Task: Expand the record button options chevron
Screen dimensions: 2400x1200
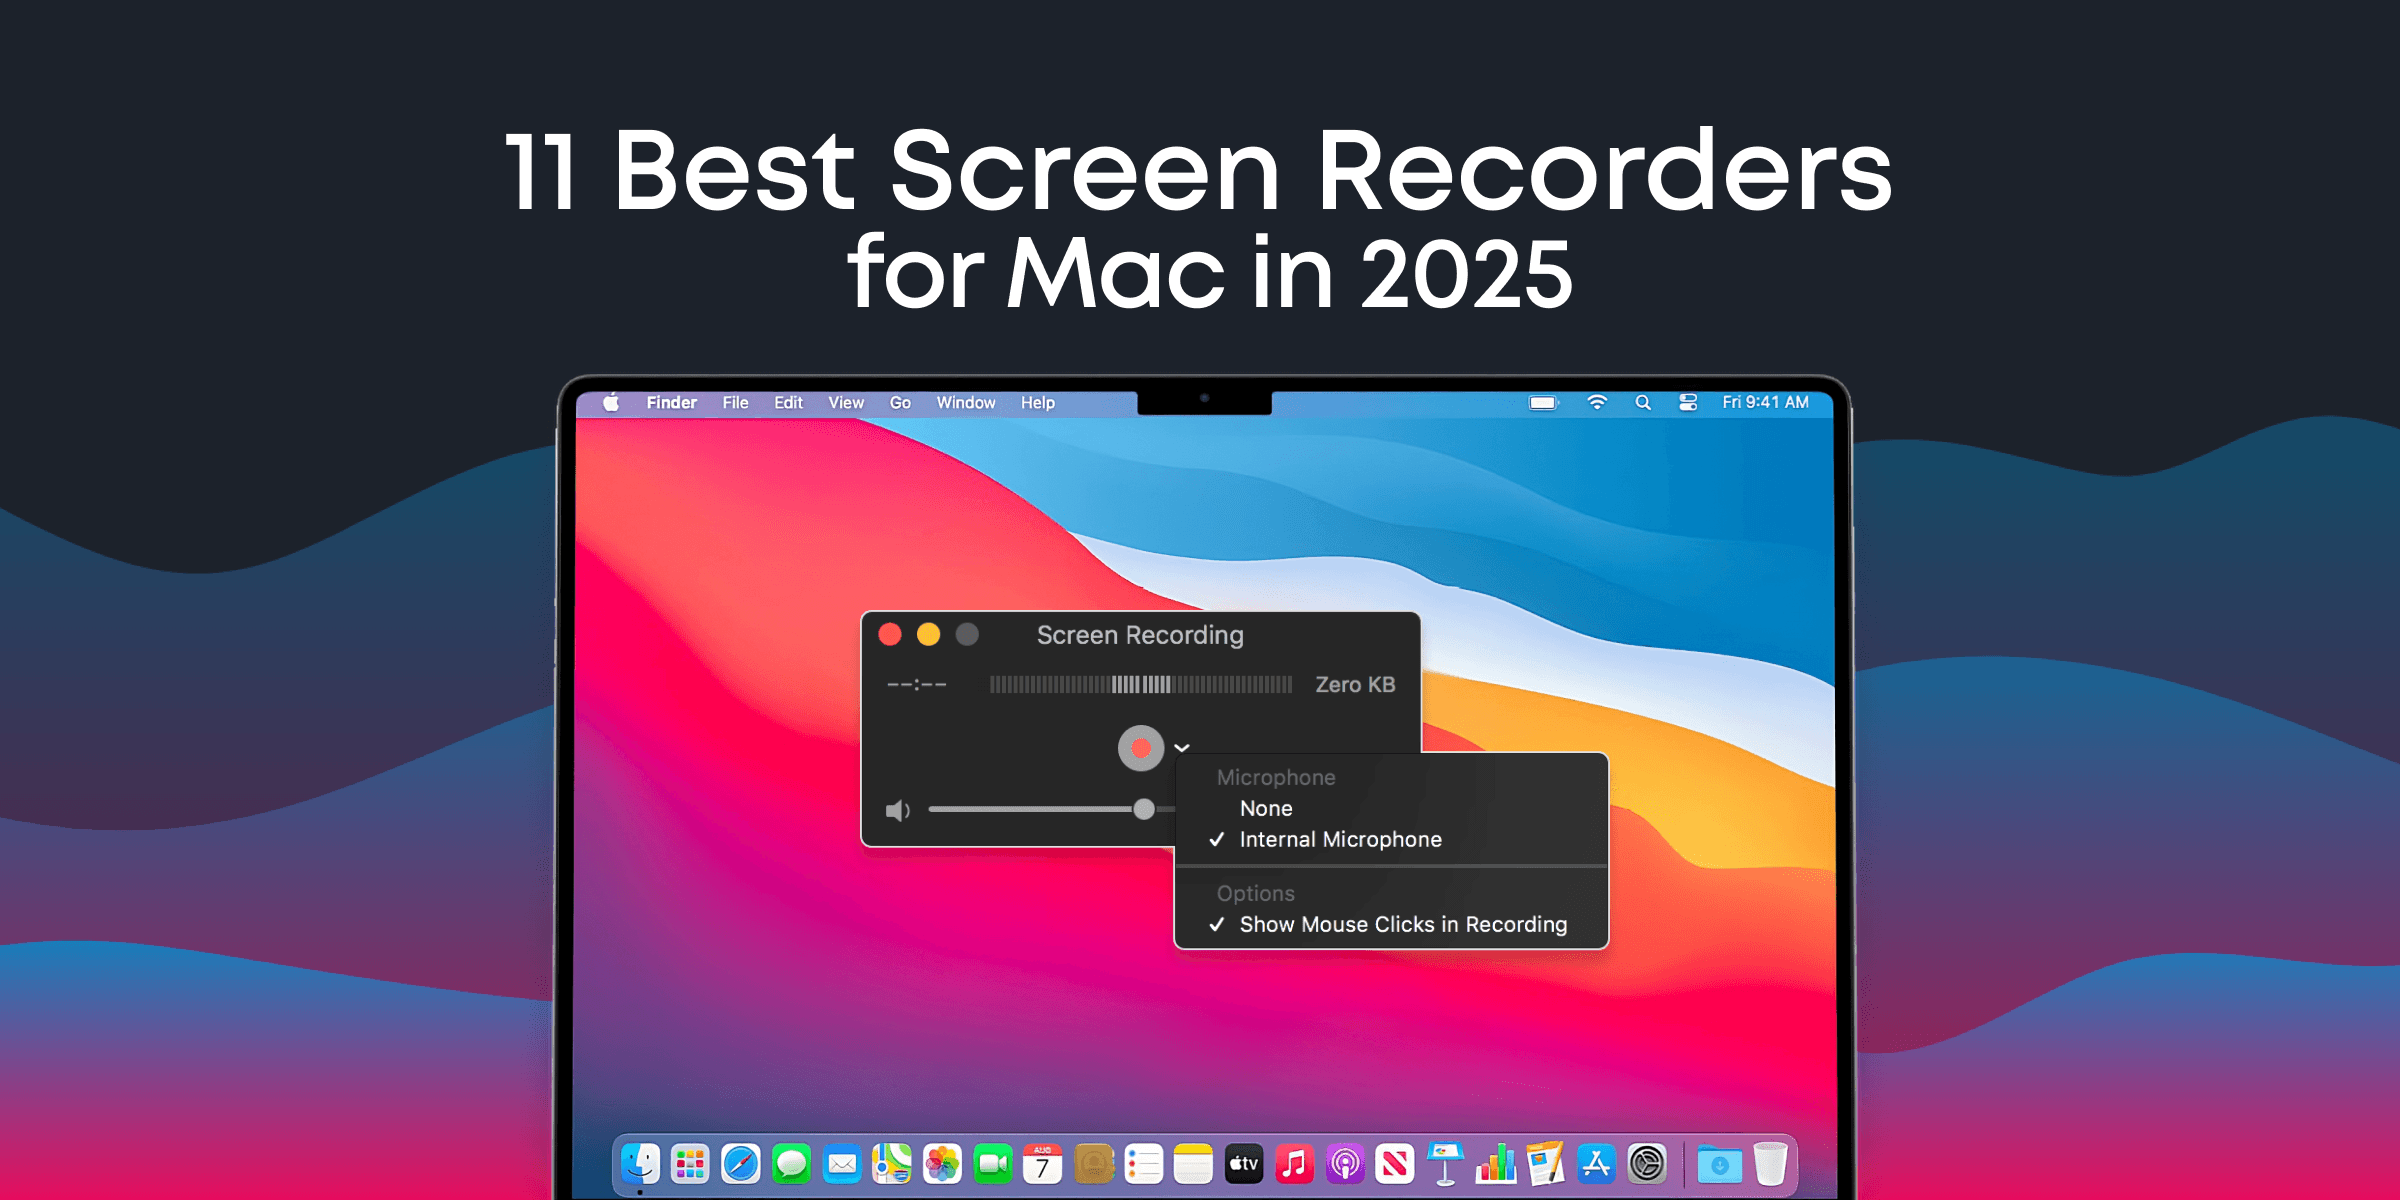Action: click(x=1184, y=747)
